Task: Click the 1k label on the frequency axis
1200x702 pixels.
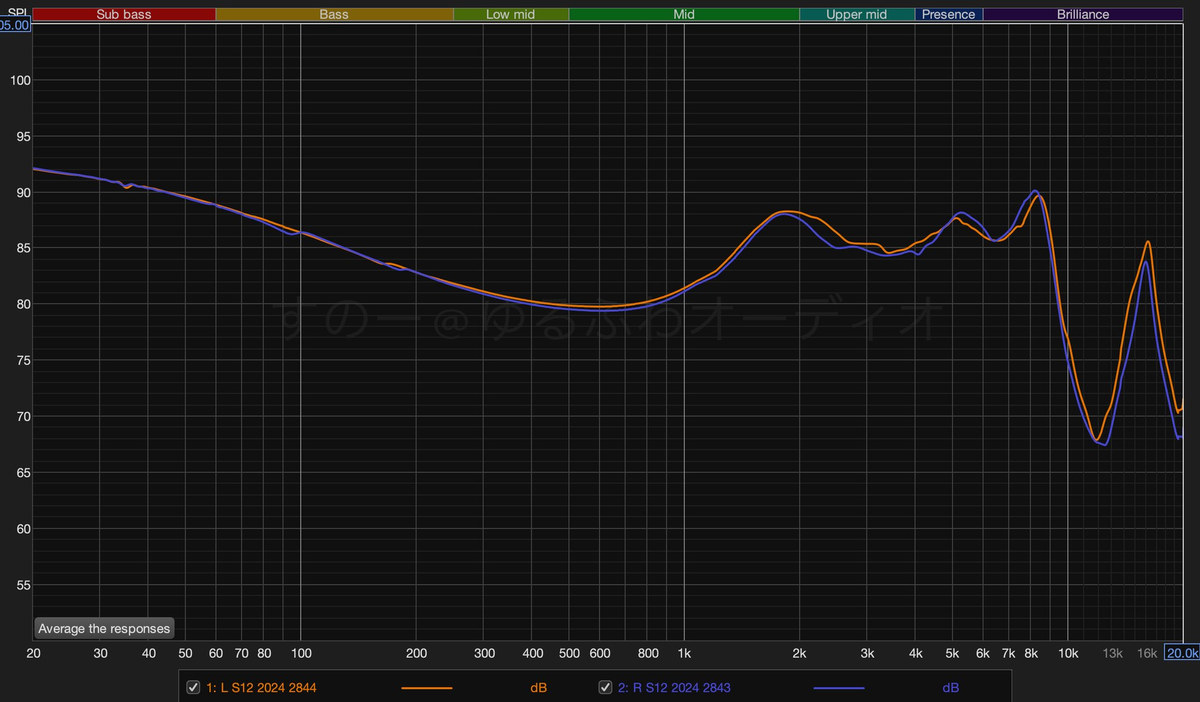Action: pos(684,653)
